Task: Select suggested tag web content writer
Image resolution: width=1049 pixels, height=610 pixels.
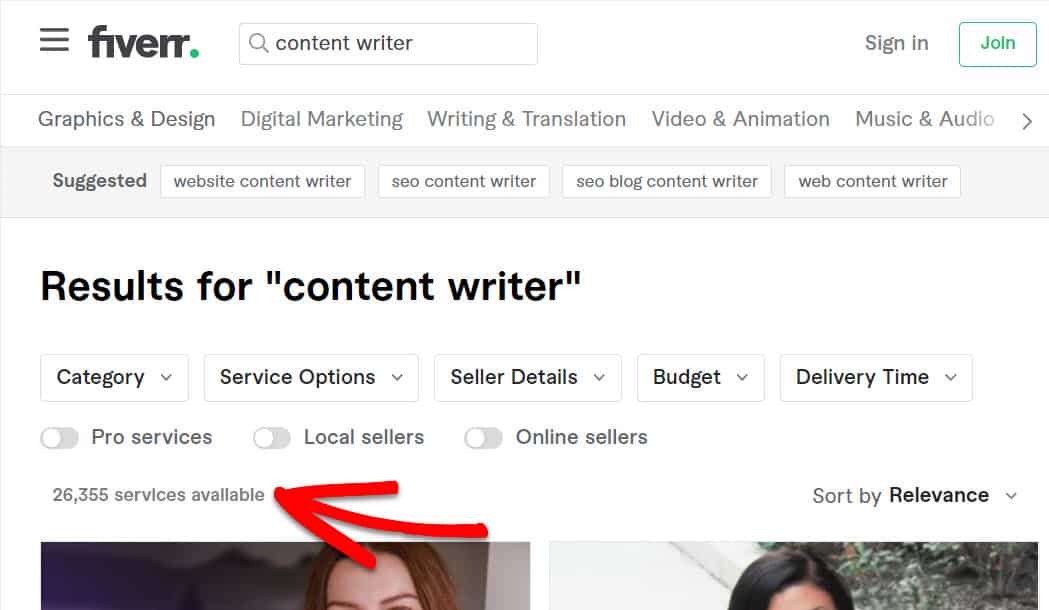Action: 872,181
